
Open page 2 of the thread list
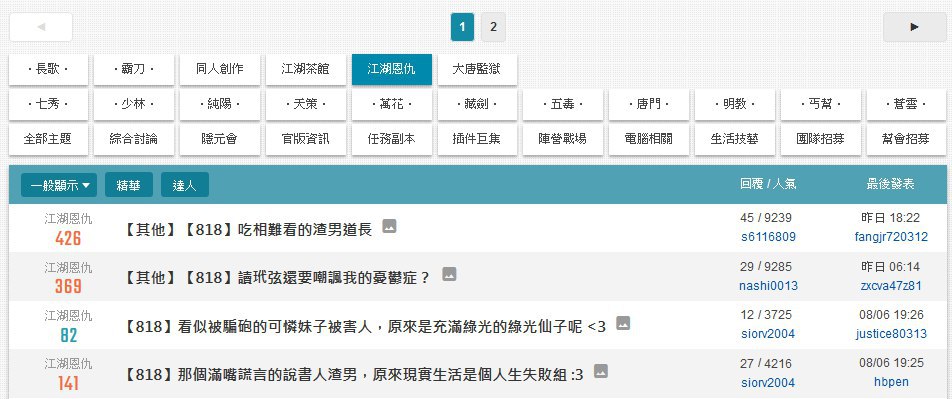[493, 27]
